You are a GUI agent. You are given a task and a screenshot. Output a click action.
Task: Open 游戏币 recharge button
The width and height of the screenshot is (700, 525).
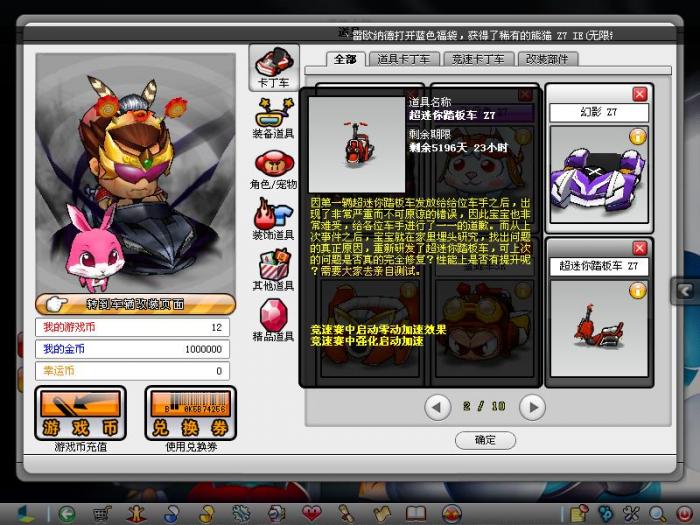(x=80, y=413)
